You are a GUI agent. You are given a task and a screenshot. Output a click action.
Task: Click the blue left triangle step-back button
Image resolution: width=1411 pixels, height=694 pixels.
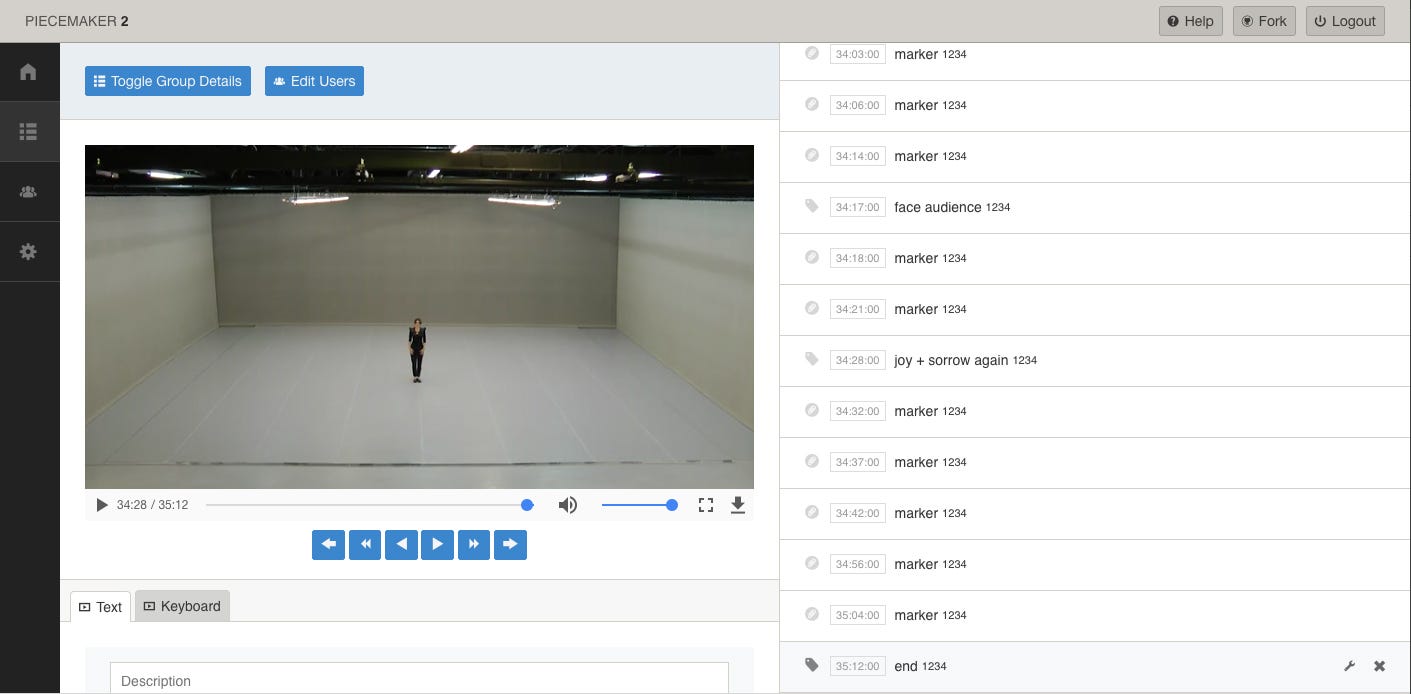[x=401, y=544]
